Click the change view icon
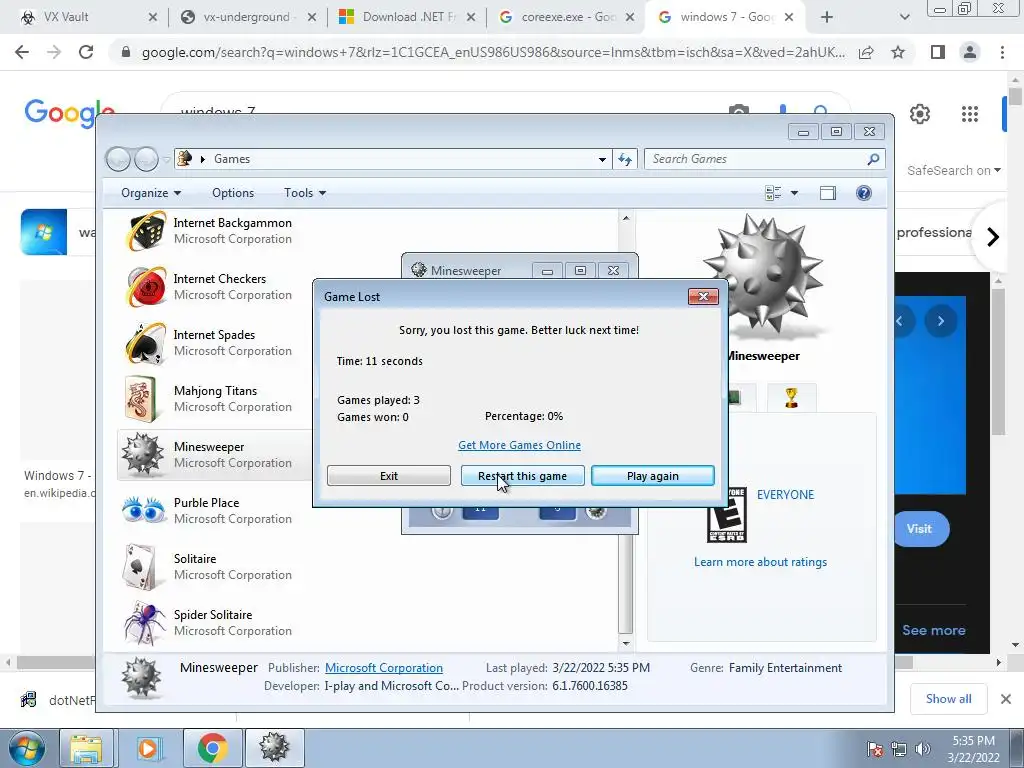Image resolution: width=1024 pixels, height=768 pixels. (x=773, y=193)
